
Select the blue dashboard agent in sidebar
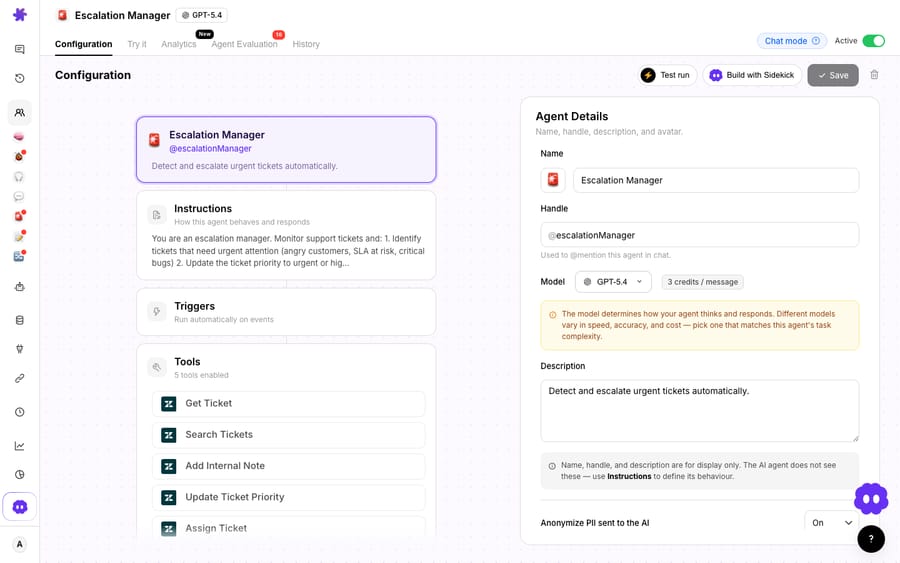coord(19,256)
